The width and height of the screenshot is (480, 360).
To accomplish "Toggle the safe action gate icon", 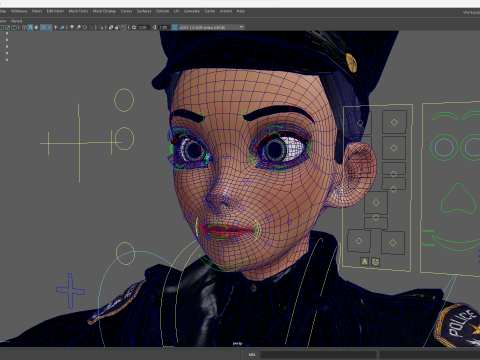I will pos(7,27).
